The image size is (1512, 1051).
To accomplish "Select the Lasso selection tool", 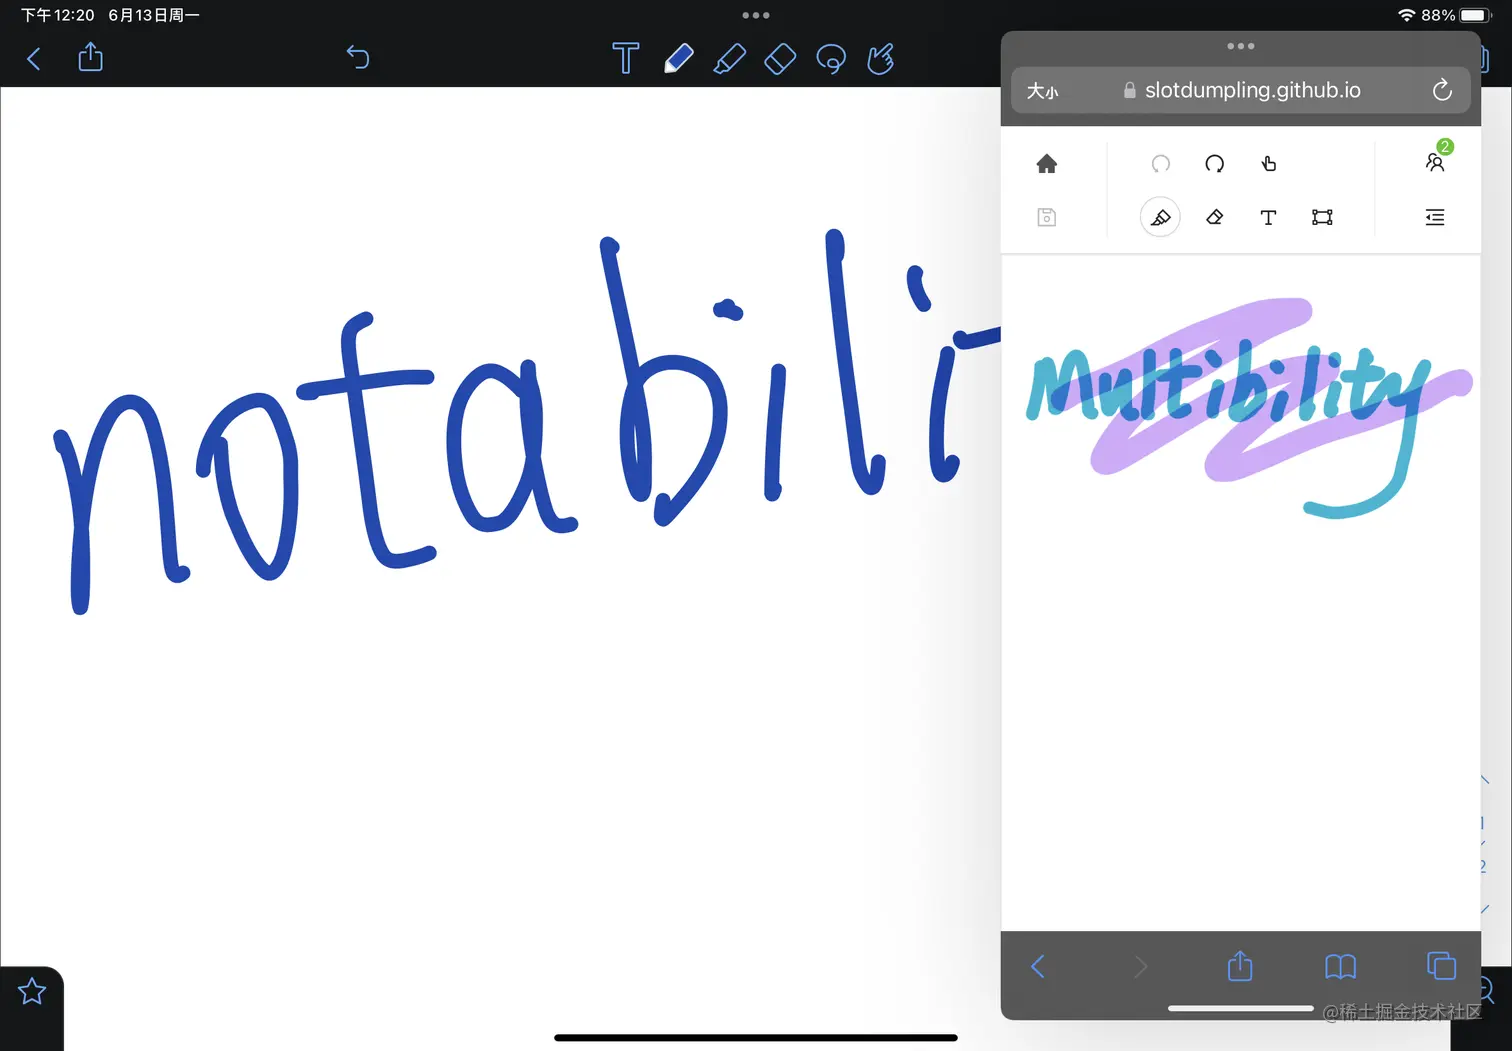I will [831, 58].
